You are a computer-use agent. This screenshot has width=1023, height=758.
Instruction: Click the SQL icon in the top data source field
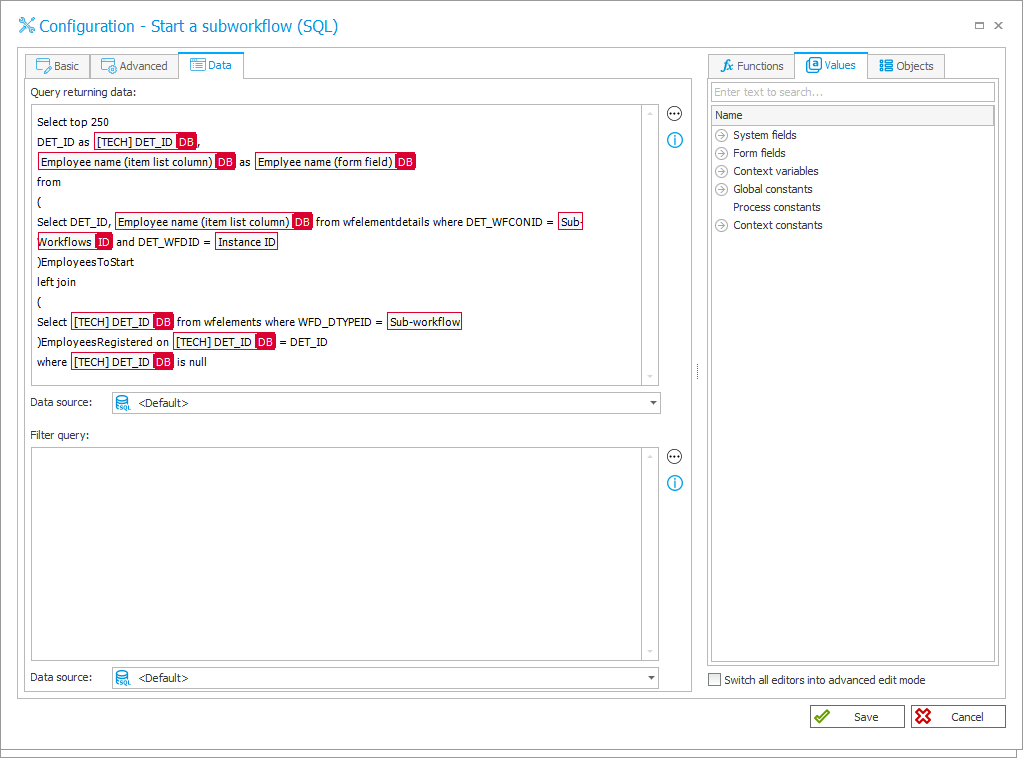tap(123, 402)
